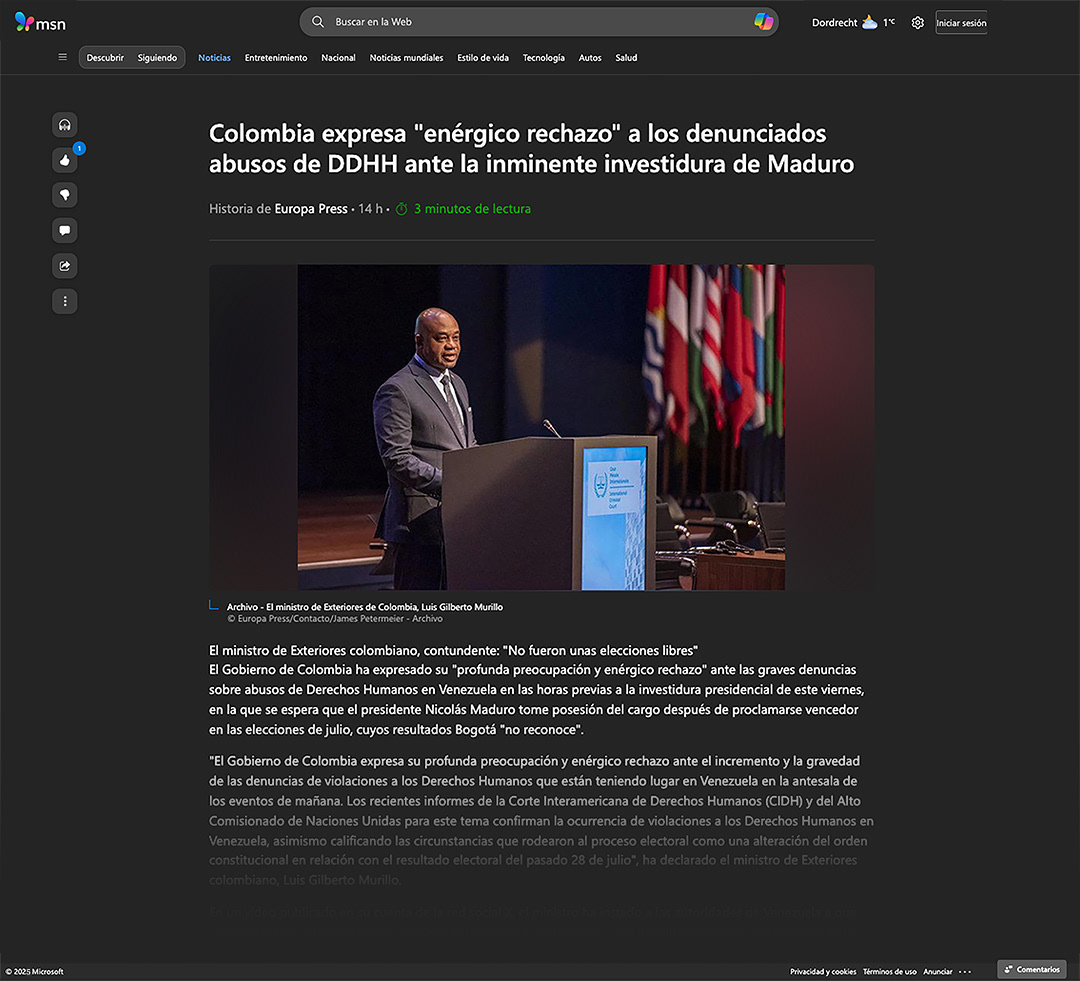Open the MSN home logo
Image resolution: width=1080 pixels, height=981 pixels.
(40, 23)
